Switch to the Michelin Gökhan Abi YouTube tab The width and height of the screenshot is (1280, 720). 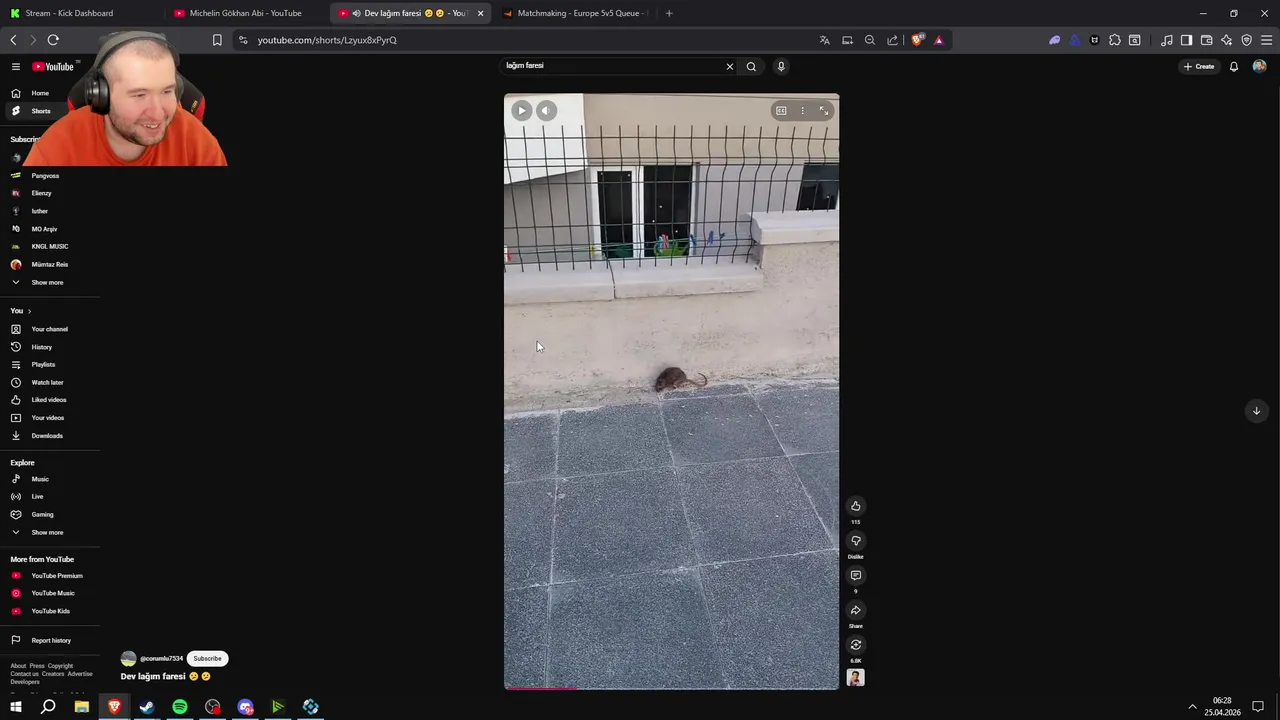pos(246,13)
